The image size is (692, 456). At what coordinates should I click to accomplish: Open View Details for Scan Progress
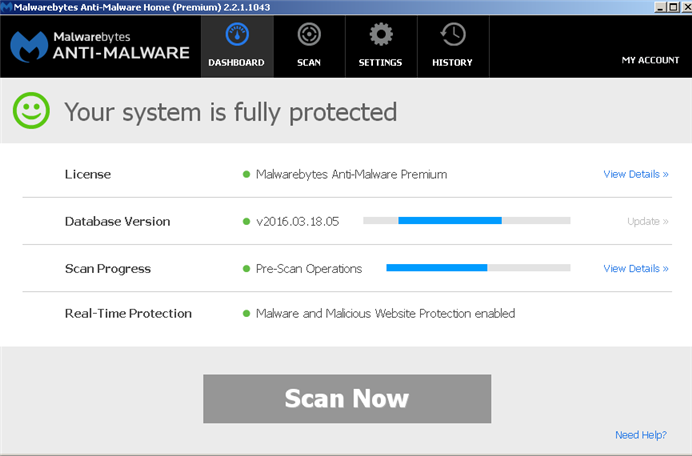click(635, 268)
